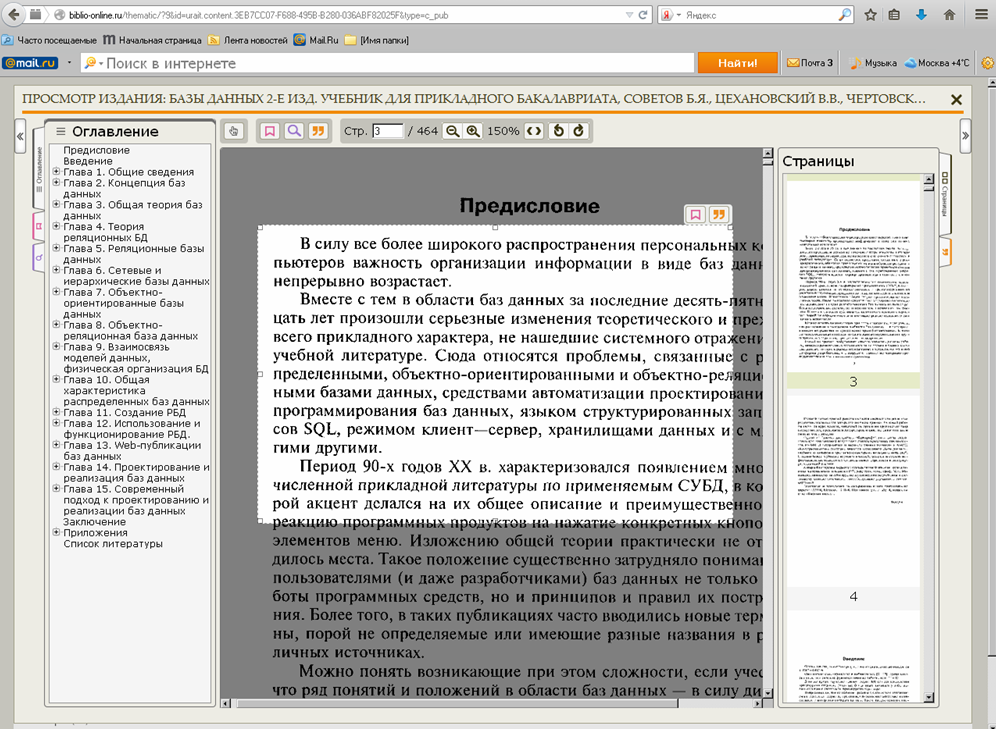Reload the page with the refresh icon
The image size is (996, 729).
643,15
